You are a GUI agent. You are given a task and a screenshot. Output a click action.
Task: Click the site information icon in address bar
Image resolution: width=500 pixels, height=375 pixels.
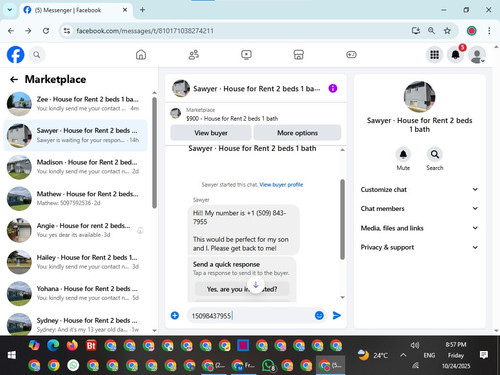67,31
